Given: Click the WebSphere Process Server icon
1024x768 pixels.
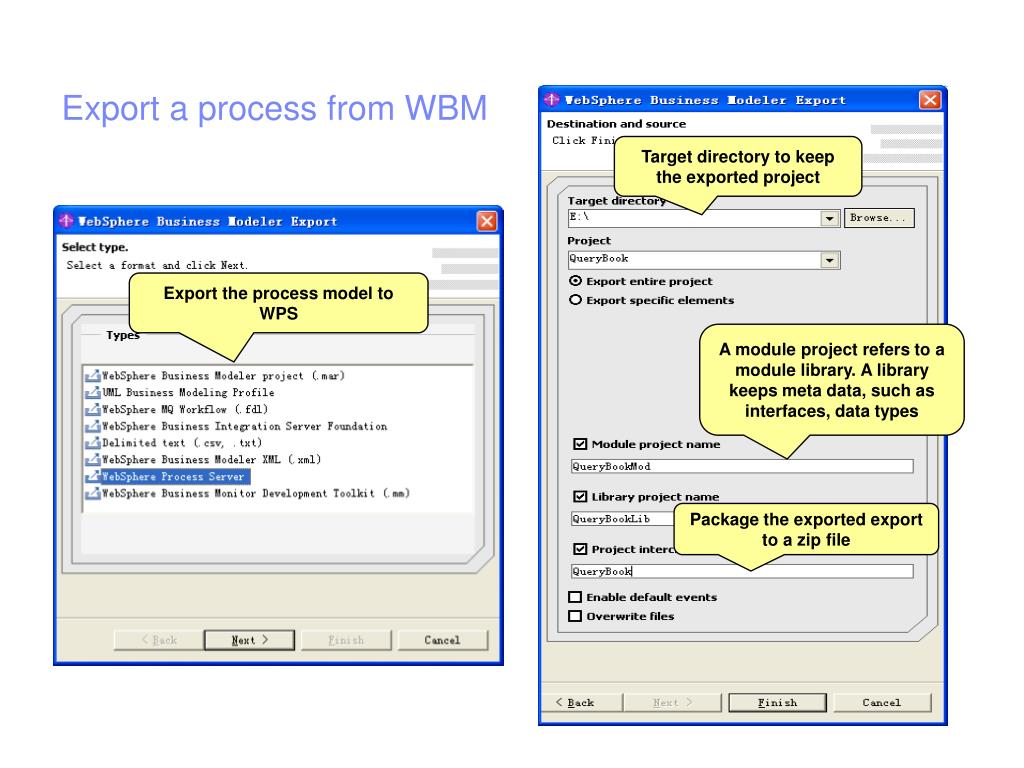Looking at the screenshot, I should [92, 477].
